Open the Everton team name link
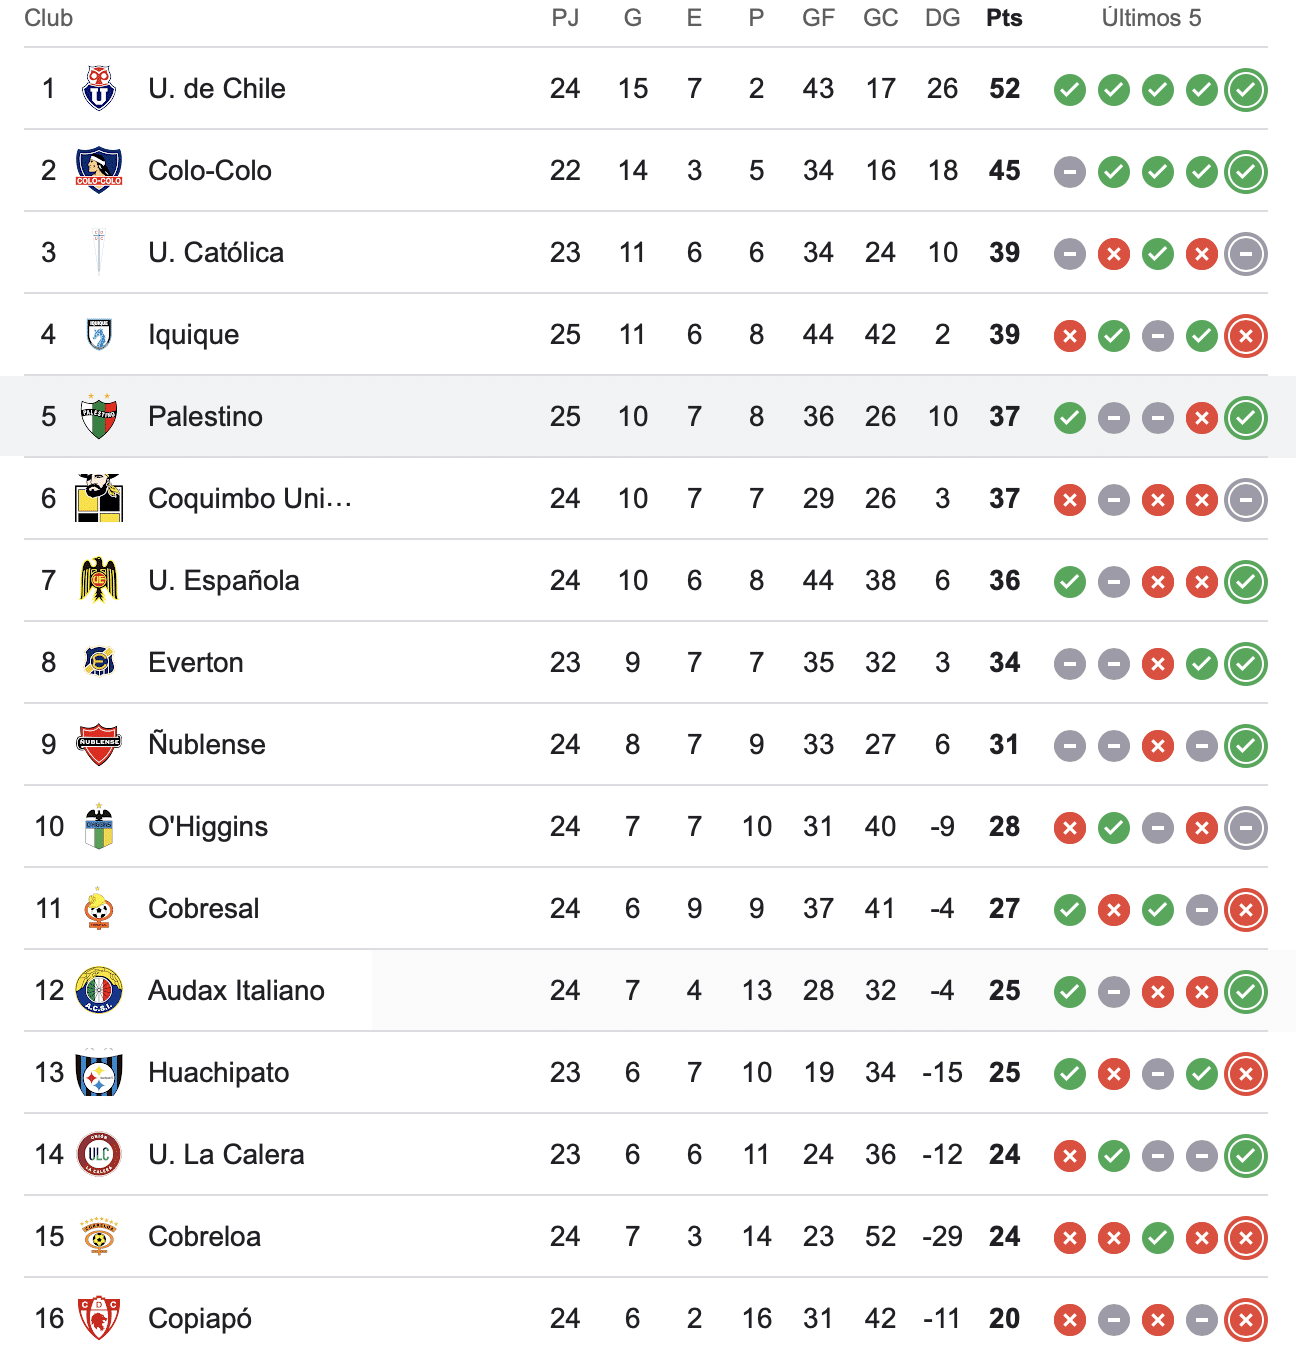1300x1356 pixels. 196,663
